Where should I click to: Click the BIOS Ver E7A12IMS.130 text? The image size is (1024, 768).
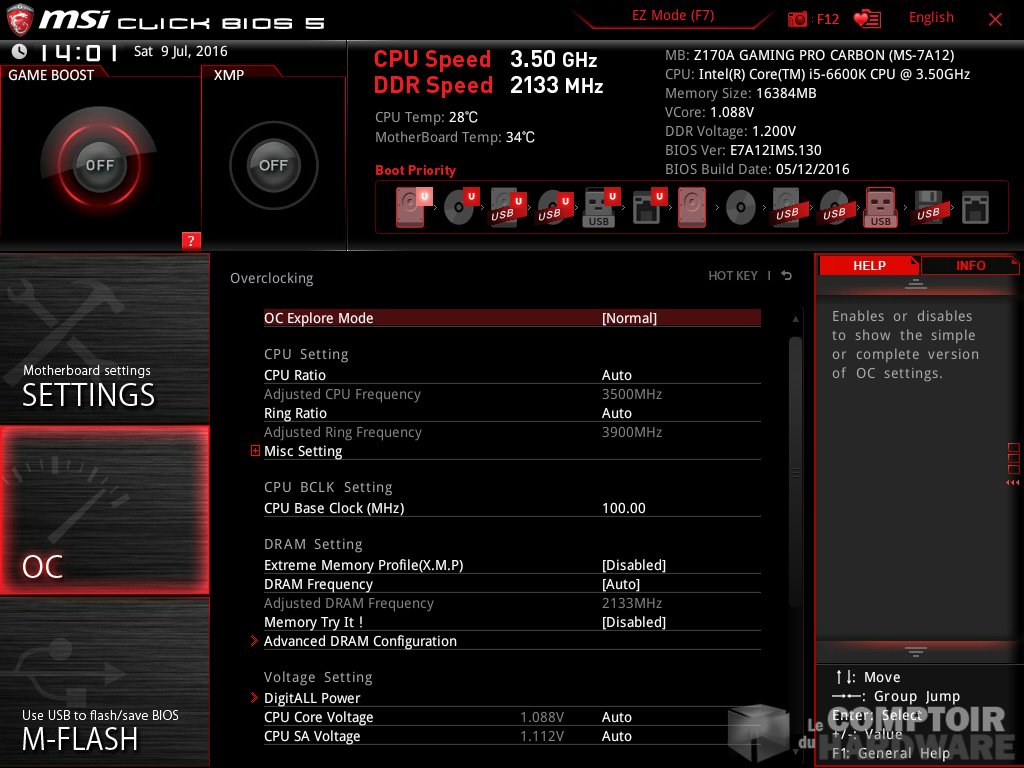[x=743, y=150]
